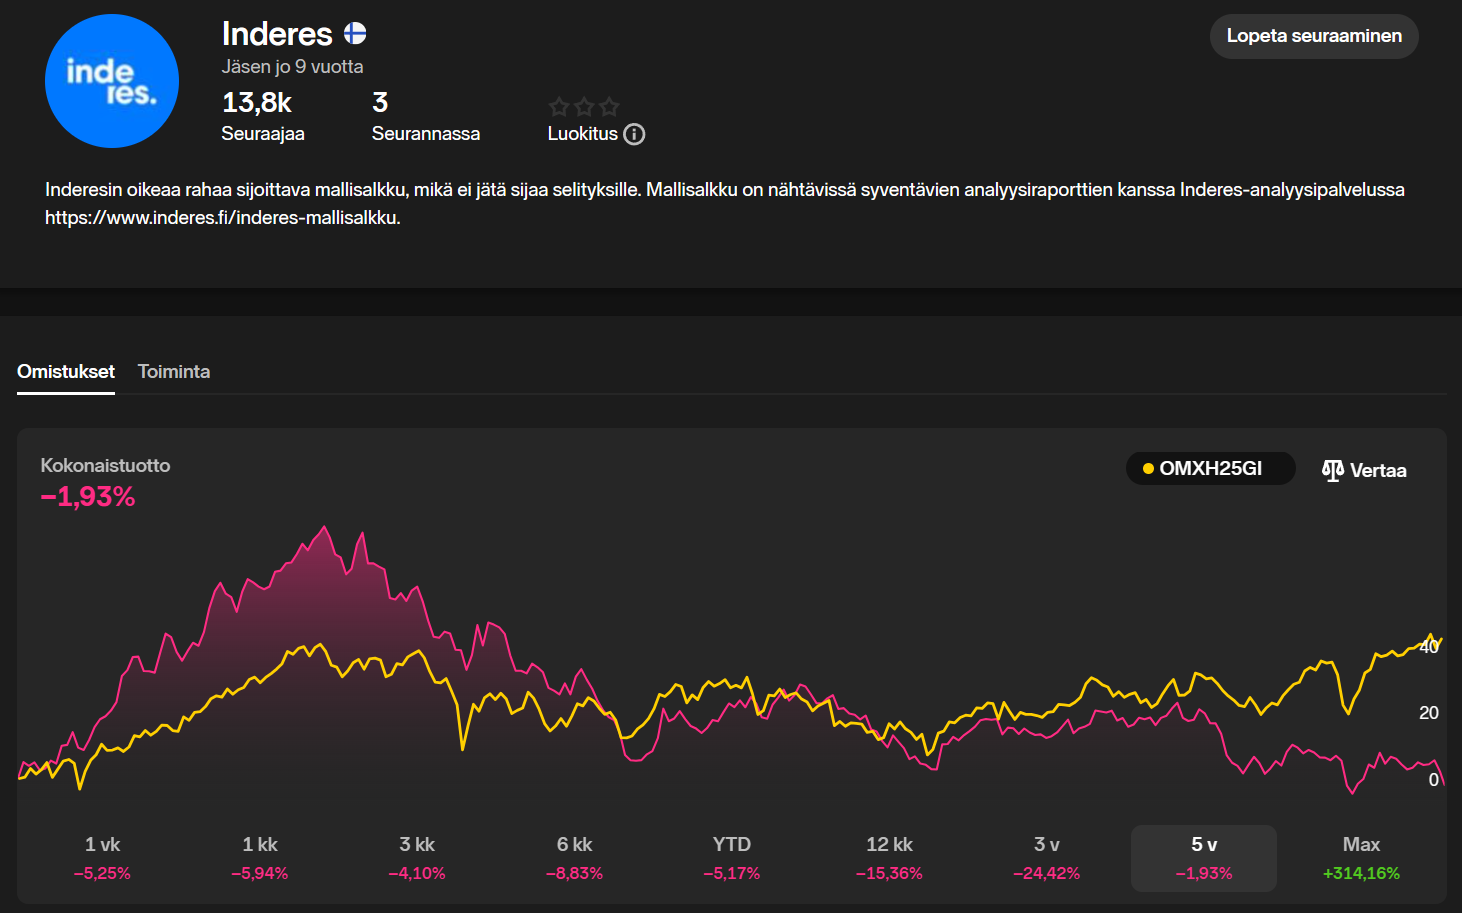Viewport: 1462px width, 913px height.
Task: Select the 12 kk time range
Action: 889,857
